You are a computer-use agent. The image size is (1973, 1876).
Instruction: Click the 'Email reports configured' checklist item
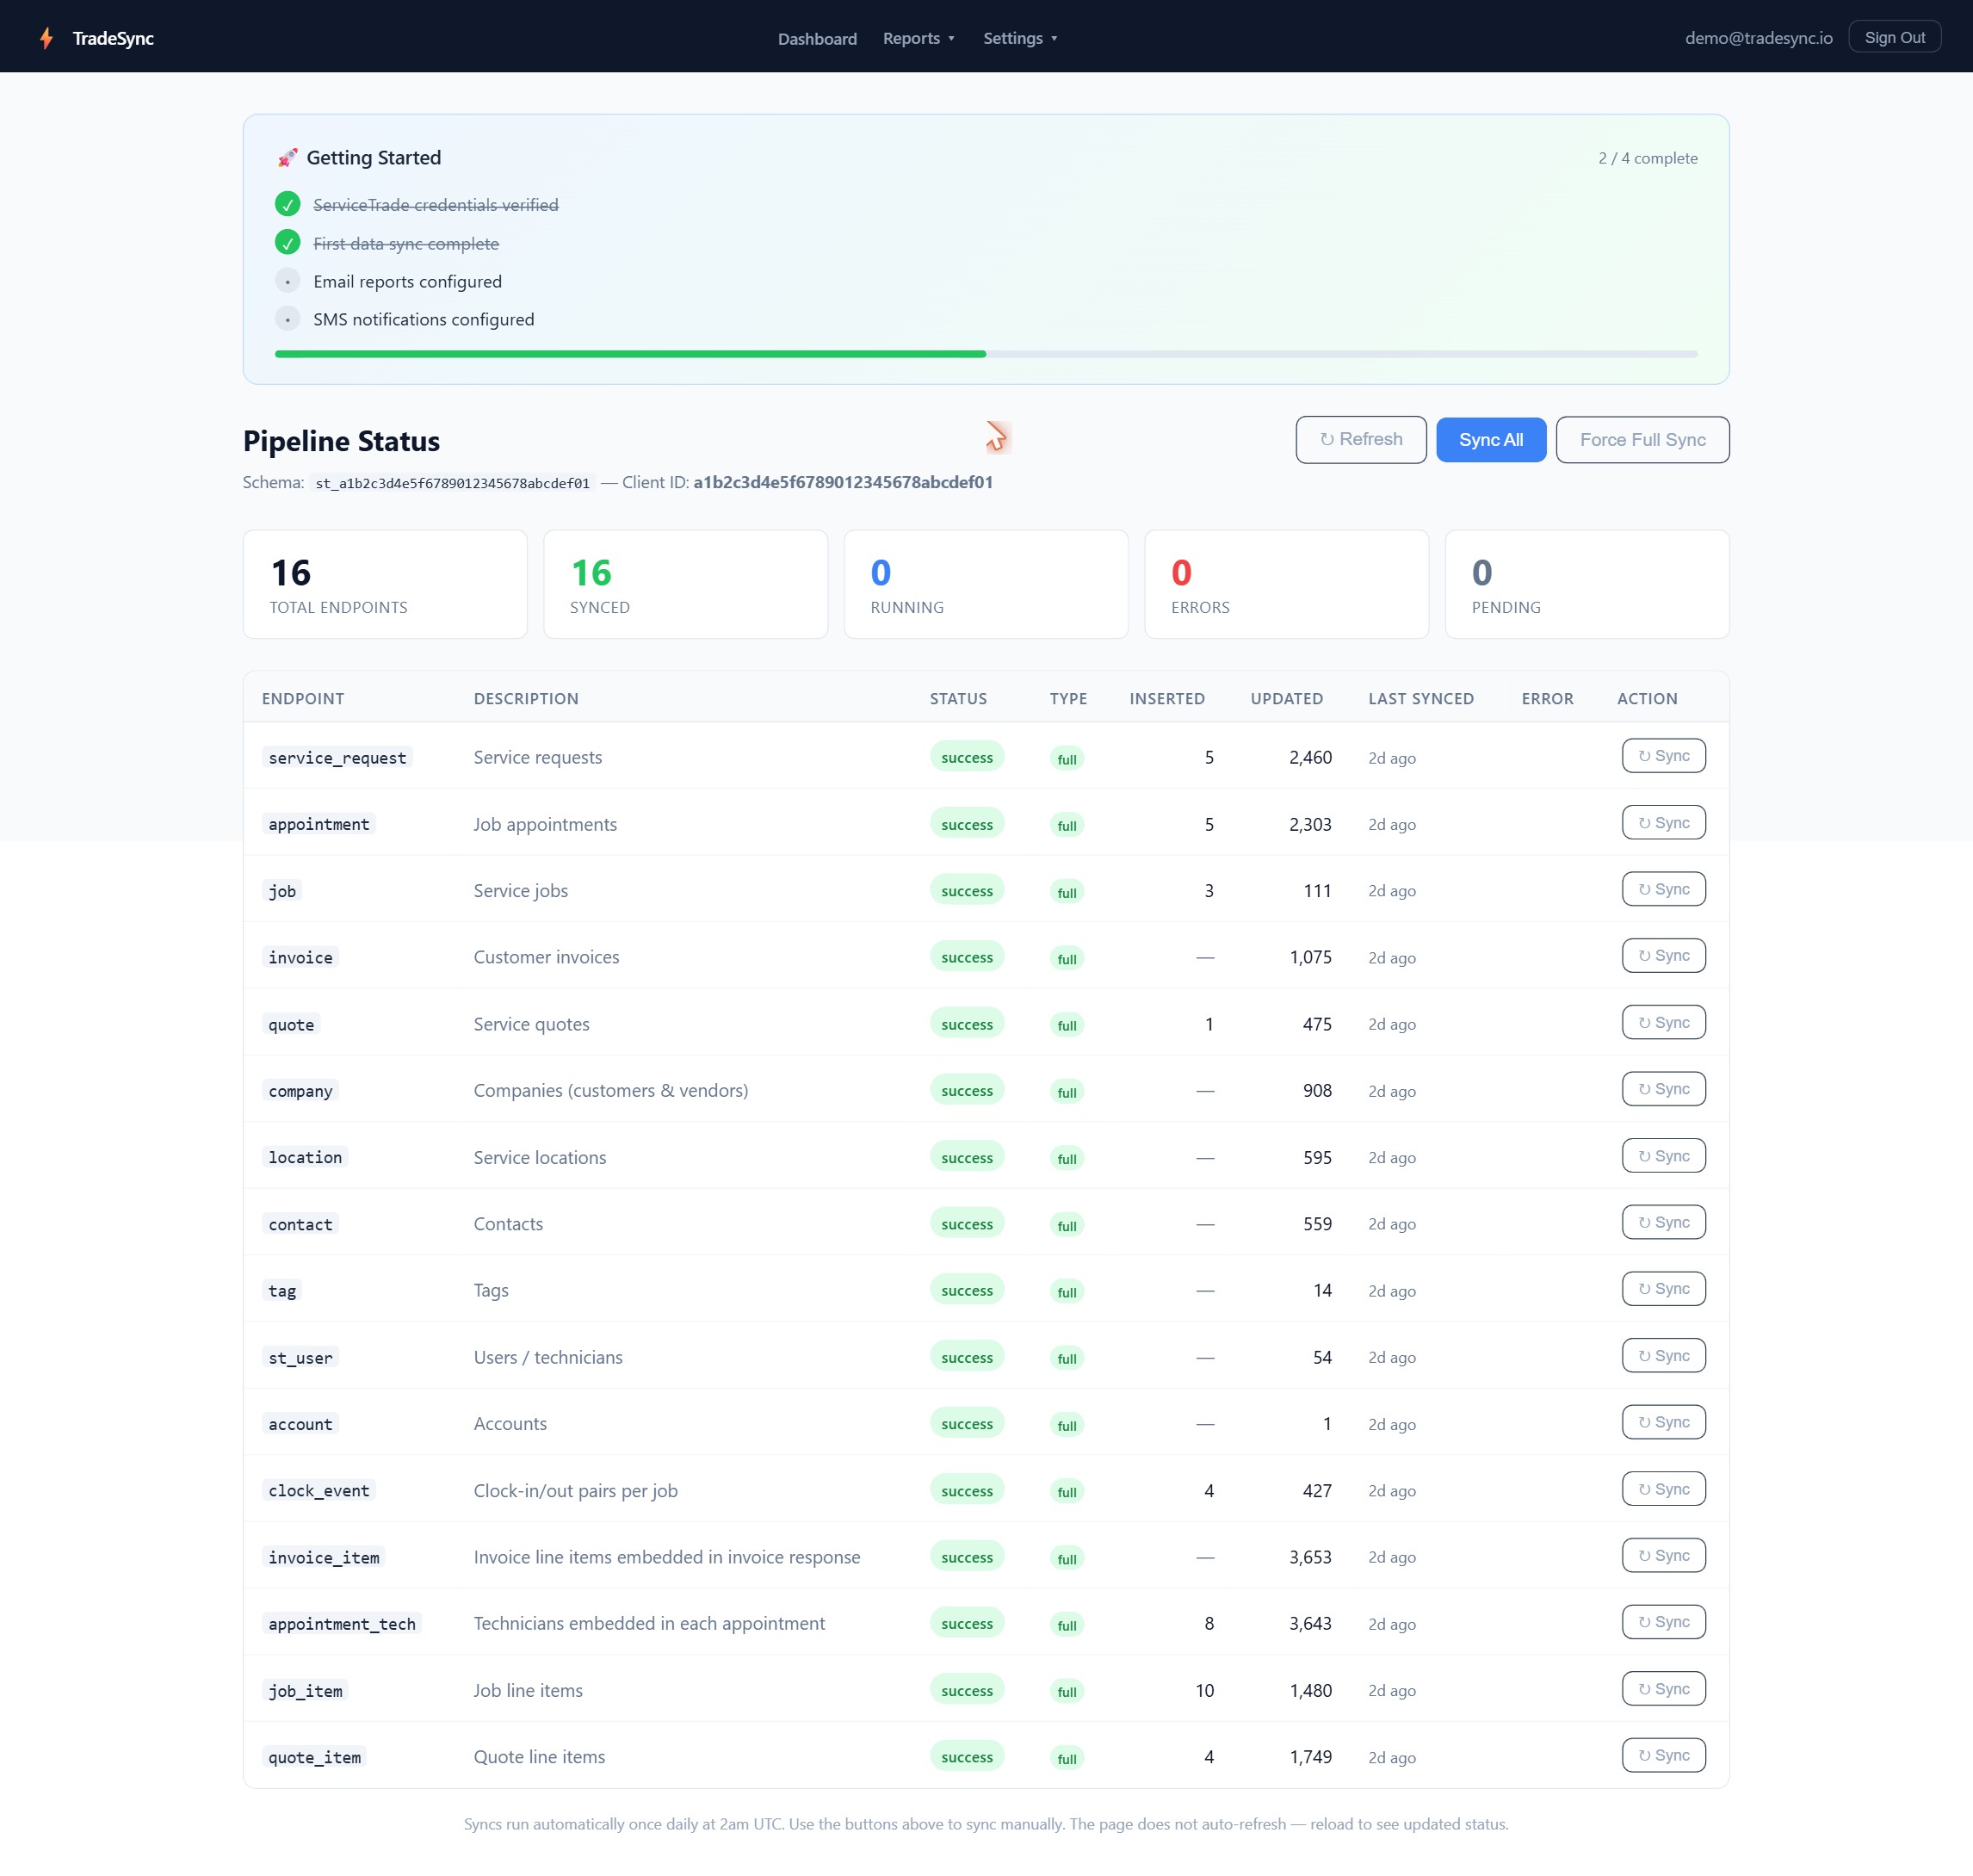coord(407,281)
